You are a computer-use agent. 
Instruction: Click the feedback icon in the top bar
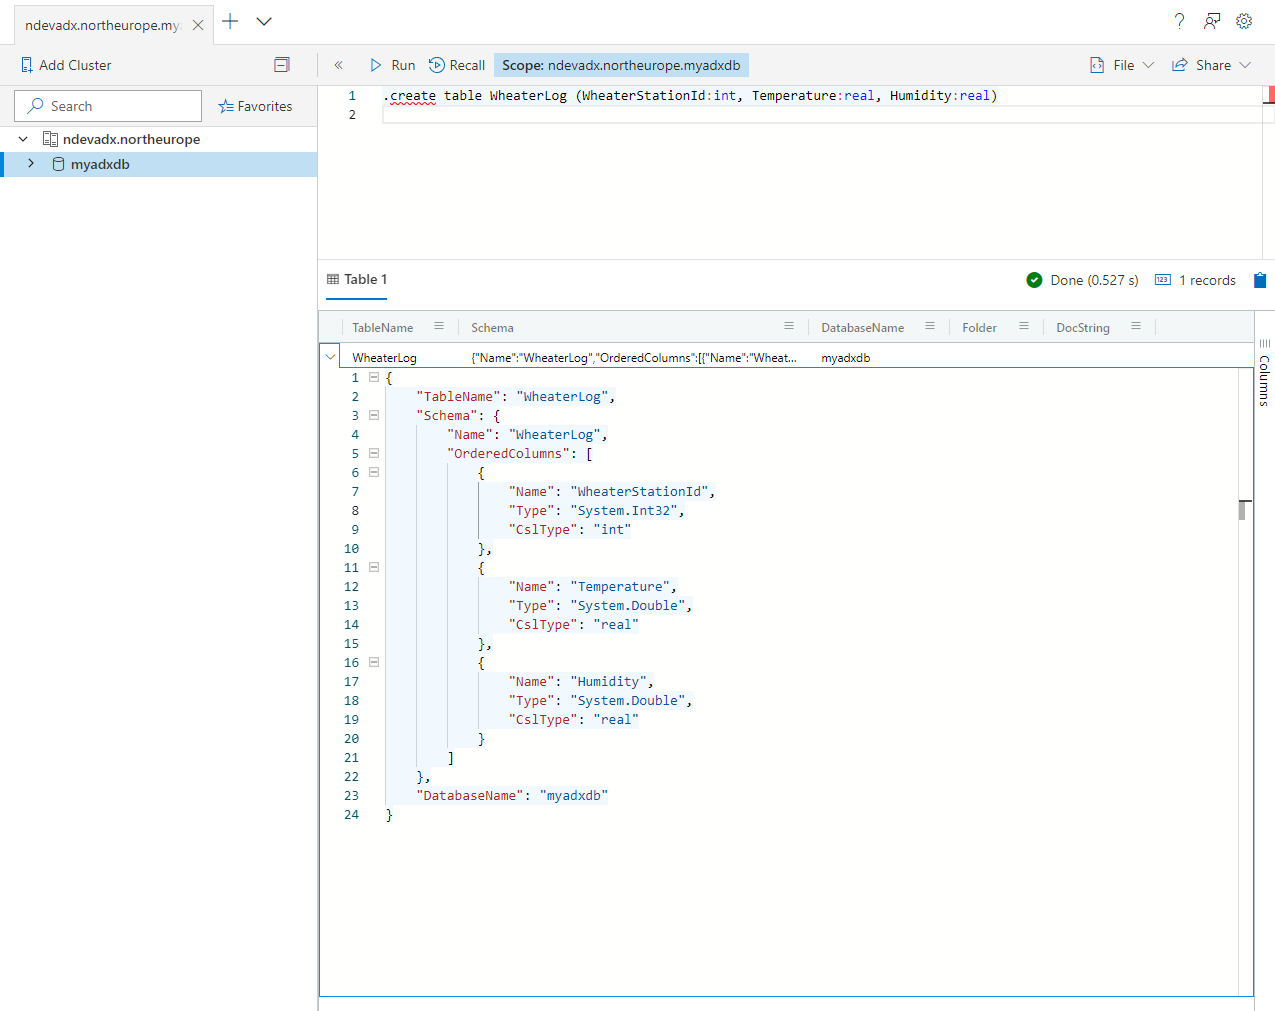[1211, 20]
